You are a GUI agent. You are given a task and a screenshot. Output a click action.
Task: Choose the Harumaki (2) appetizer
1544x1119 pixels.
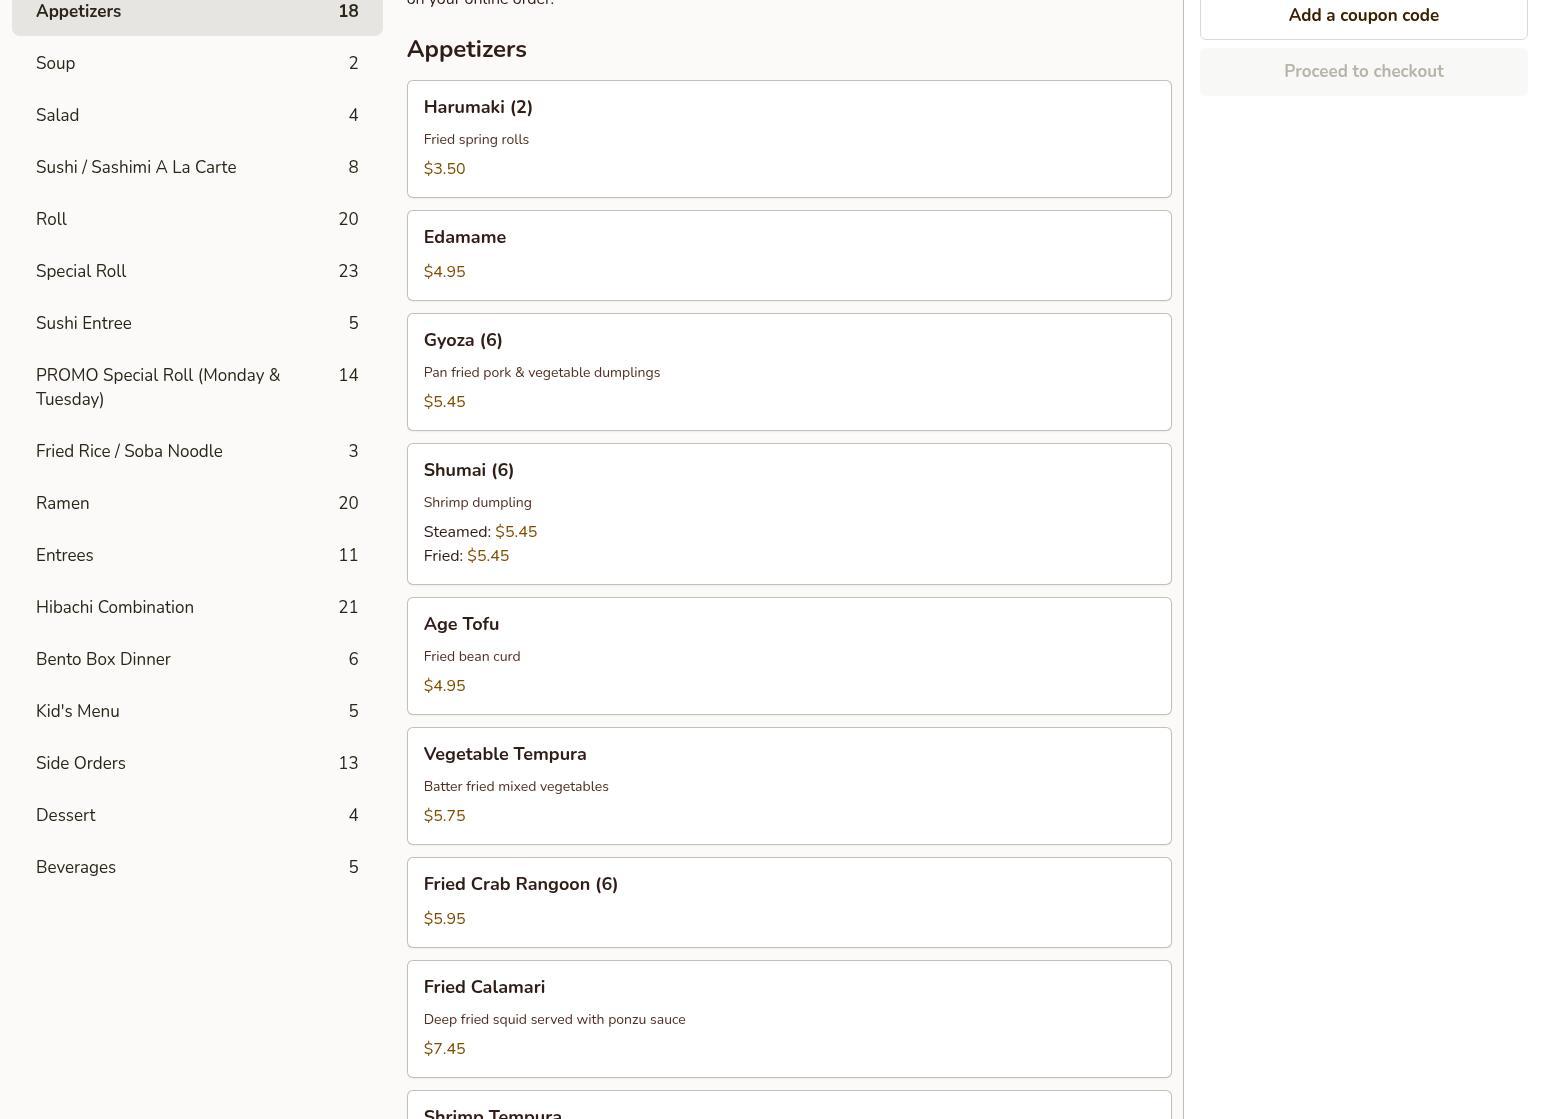pos(788,139)
